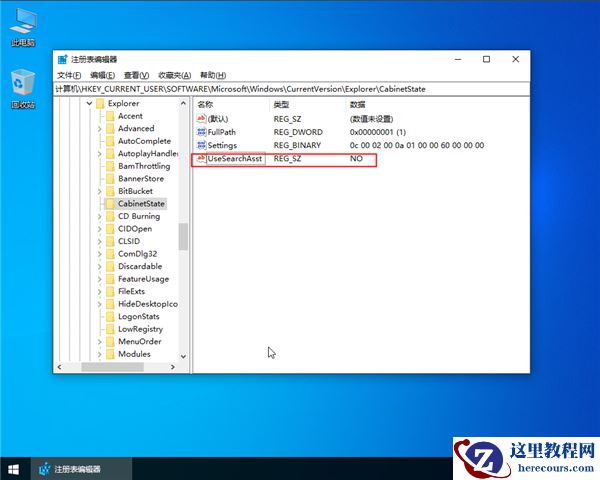Select the AutoplayHandlers tree item
Viewport: 600px width, 480px height.
click(x=148, y=154)
